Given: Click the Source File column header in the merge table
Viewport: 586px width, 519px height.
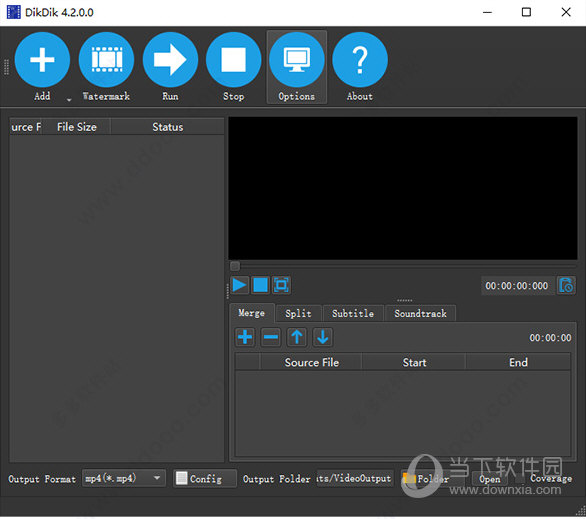Looking at the screenshot, I should pos(311,362).
